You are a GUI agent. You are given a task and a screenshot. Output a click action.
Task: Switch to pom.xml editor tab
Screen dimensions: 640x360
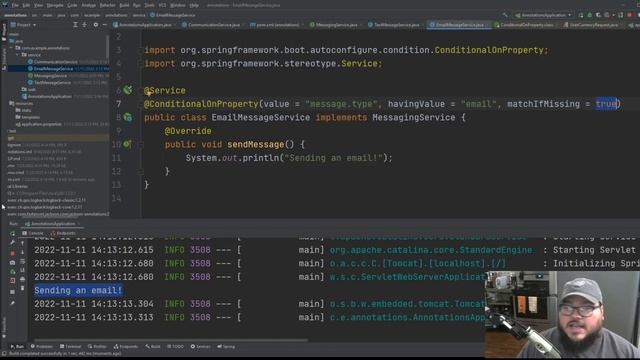[277, 25]
